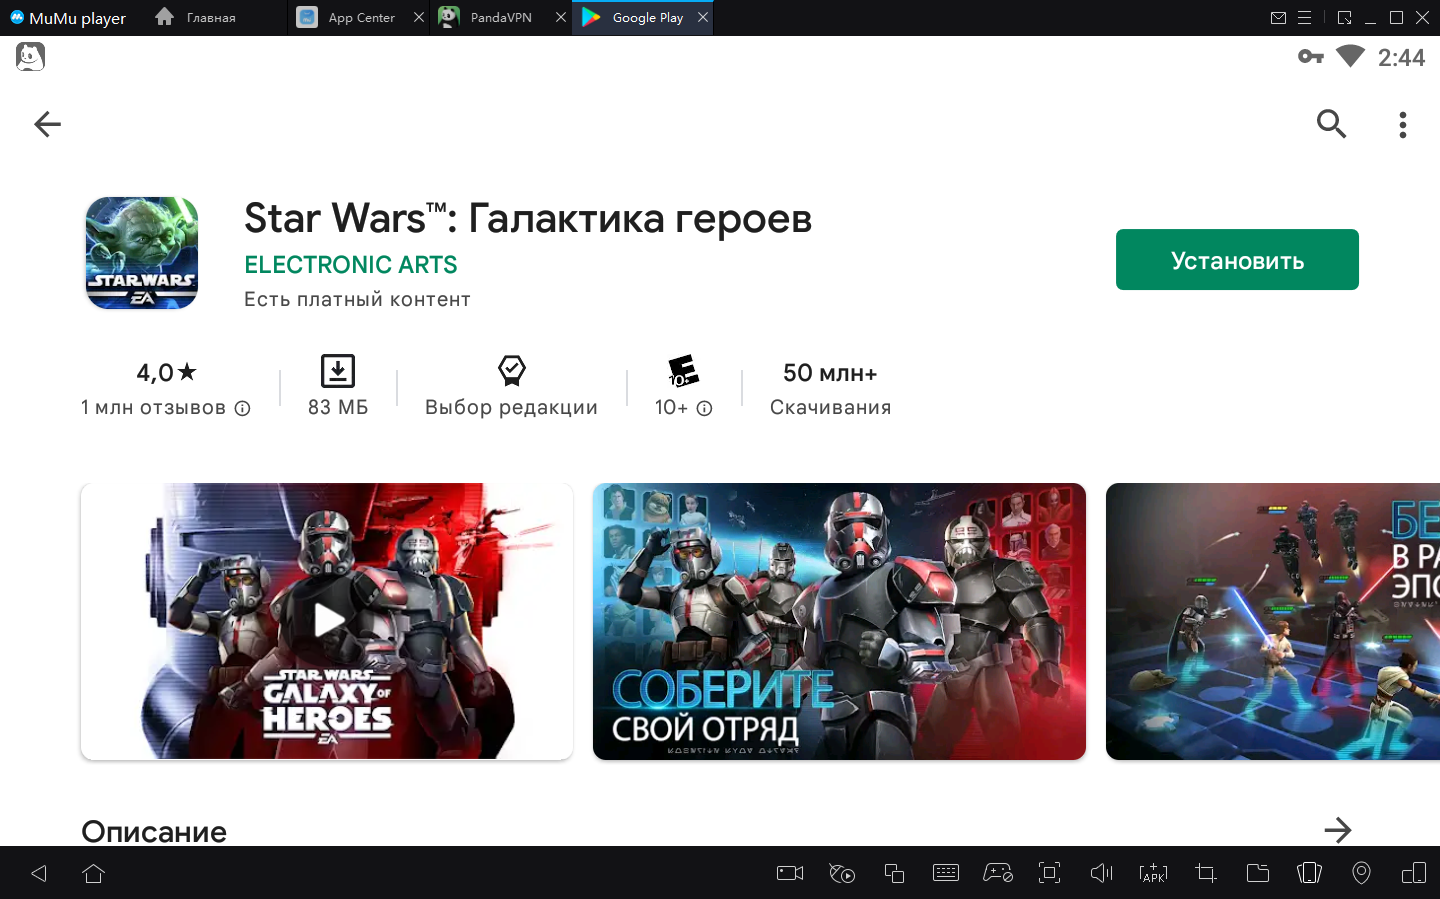Viewport: 1440px width, 899px height.
Task: Take a screenshot with crop icon
Action: click(1205, 873)
